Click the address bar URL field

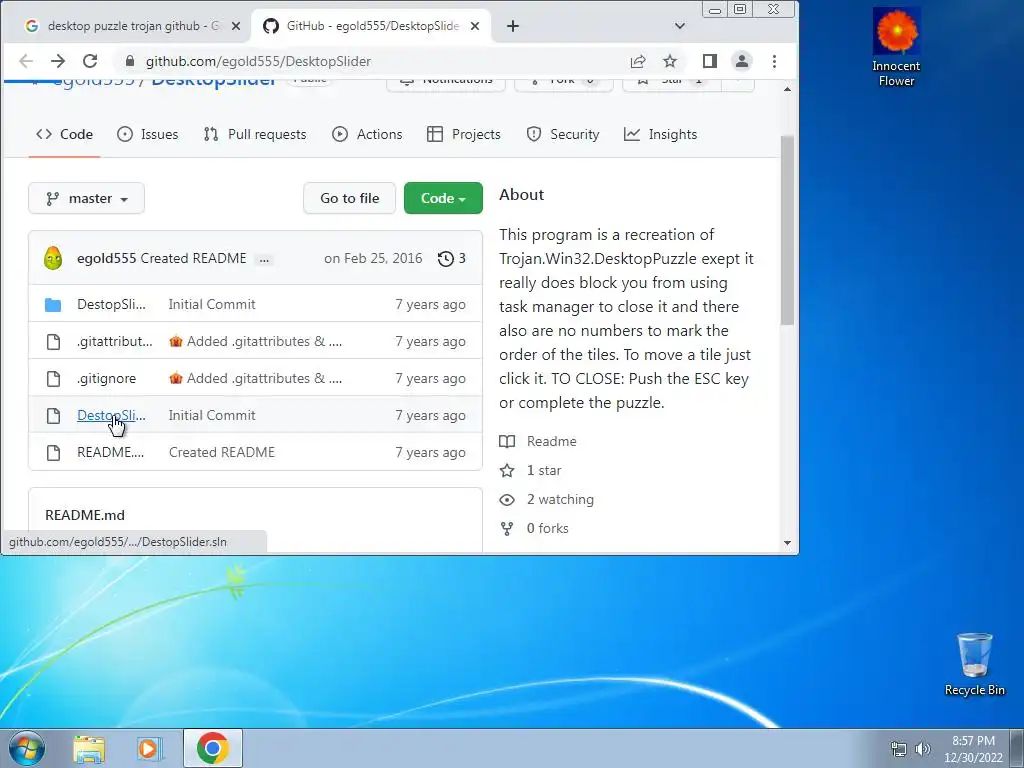click(379, 61)
